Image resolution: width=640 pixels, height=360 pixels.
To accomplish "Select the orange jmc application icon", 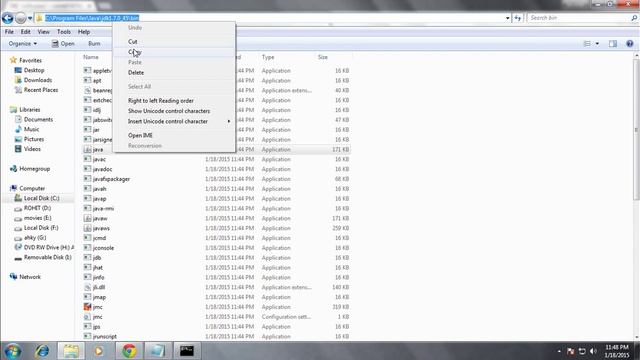I will point(87,307).
